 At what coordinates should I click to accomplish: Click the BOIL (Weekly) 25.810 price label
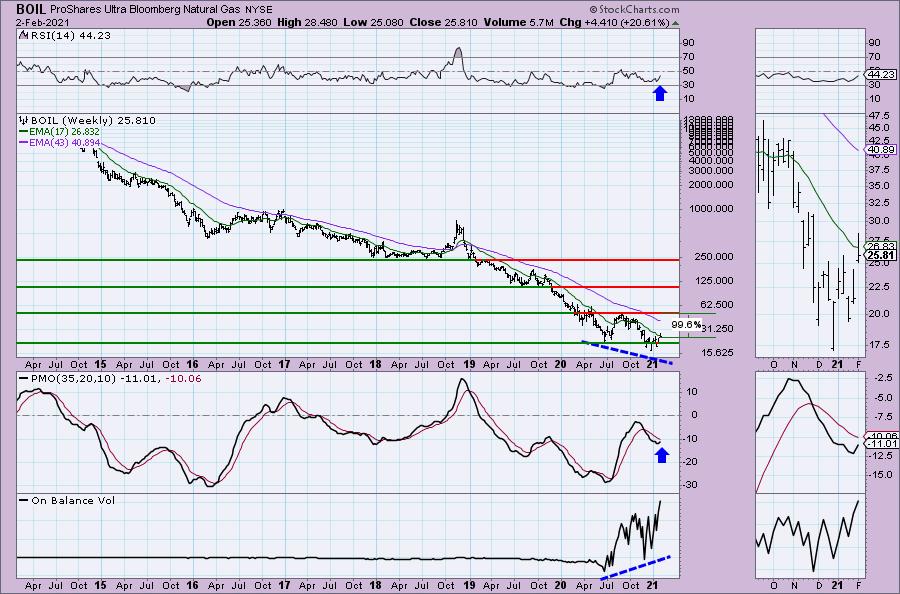(x=93, y=120)
